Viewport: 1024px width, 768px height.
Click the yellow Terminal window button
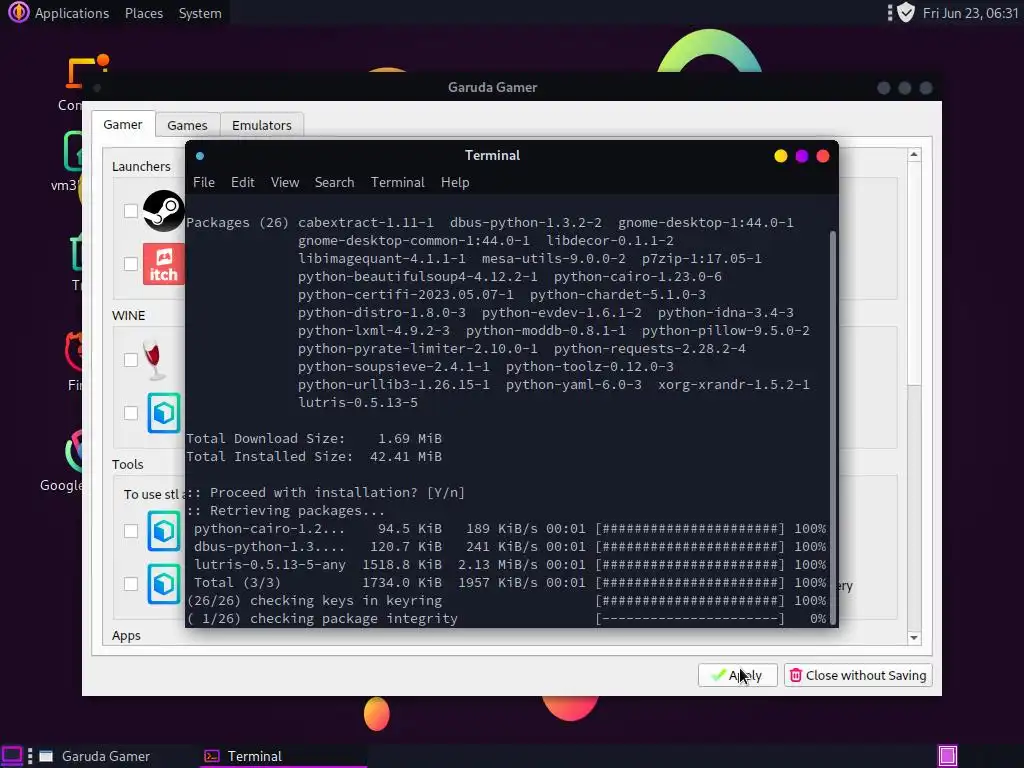(780, 156)
